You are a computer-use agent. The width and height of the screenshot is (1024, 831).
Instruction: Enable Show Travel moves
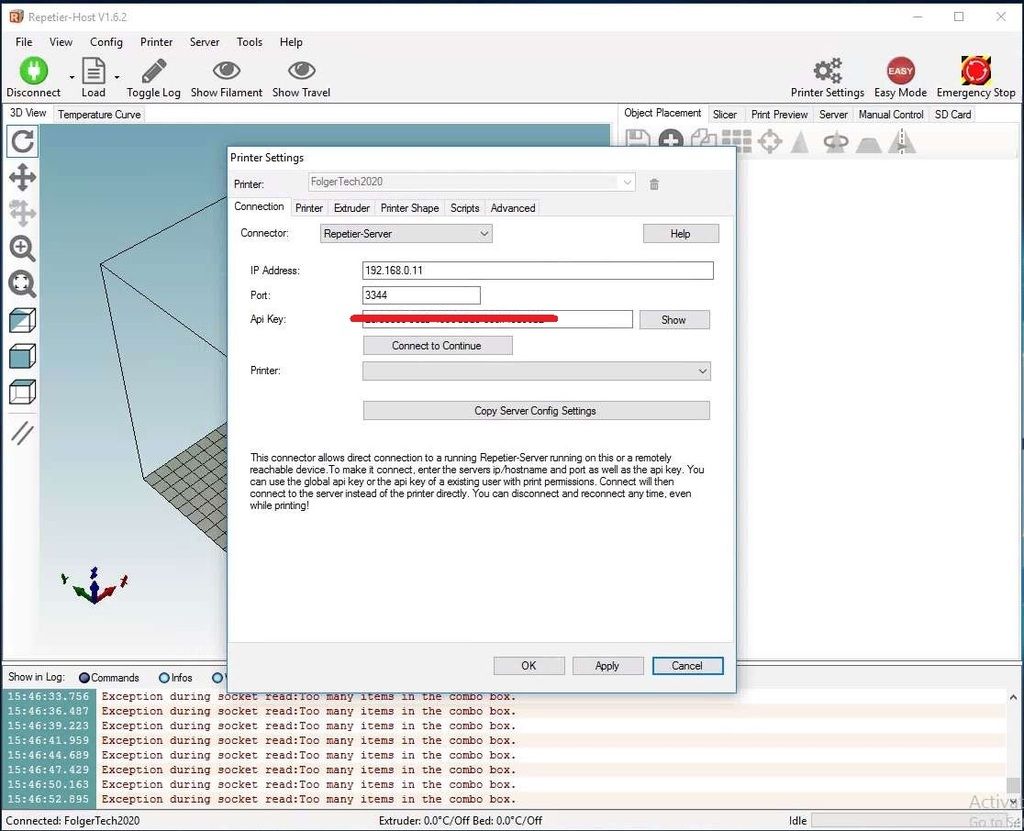(300, 75)
